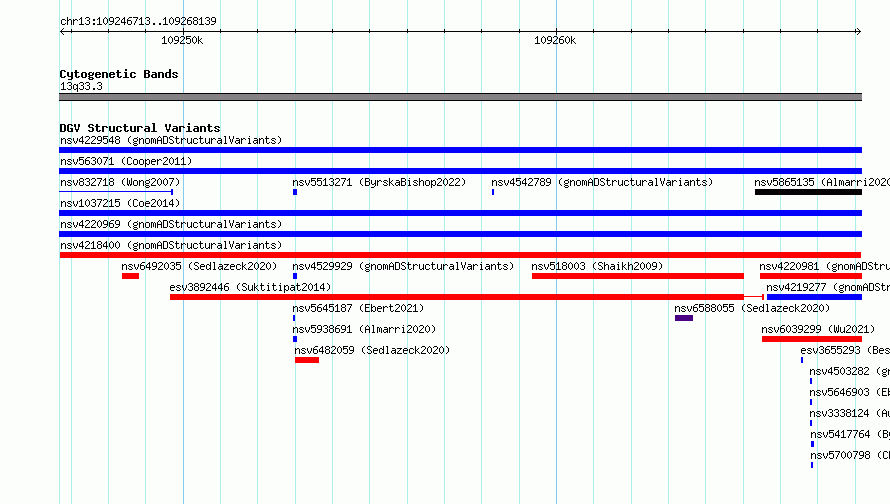
Task: Click the nsv6492035 (Sedlazeck2020) red bar
Action: 130,276
